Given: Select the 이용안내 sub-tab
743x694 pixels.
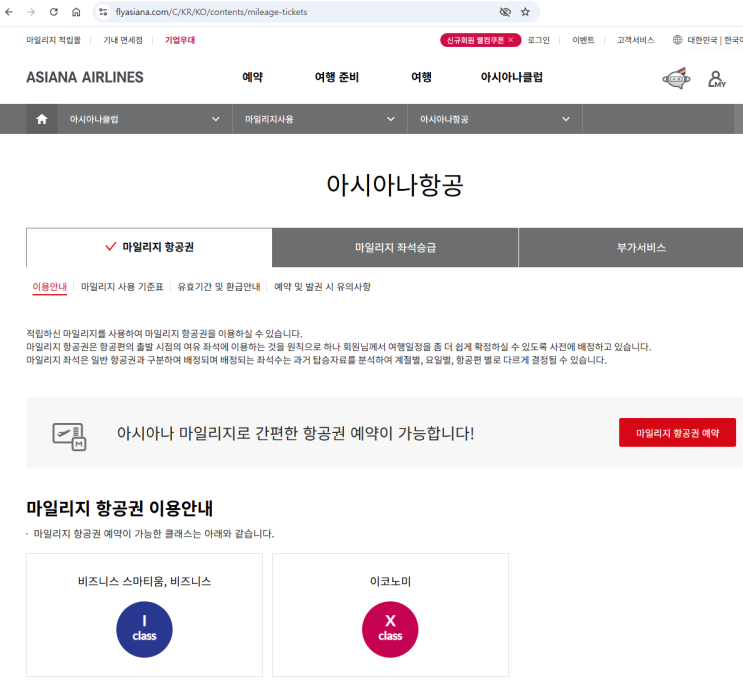Looking at the screenshot, I should 49,287.
